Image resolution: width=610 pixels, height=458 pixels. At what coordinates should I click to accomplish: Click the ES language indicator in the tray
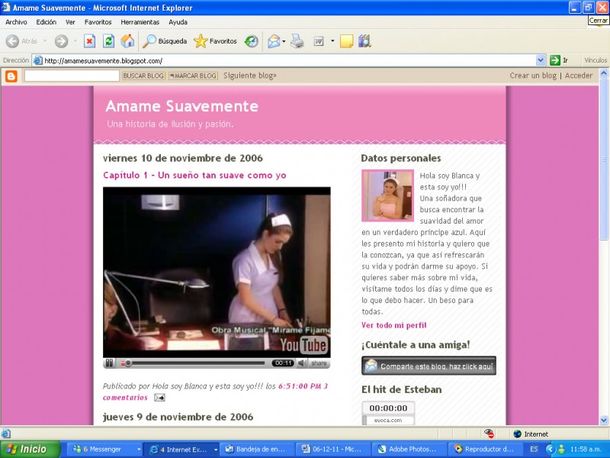click(533, 449)
